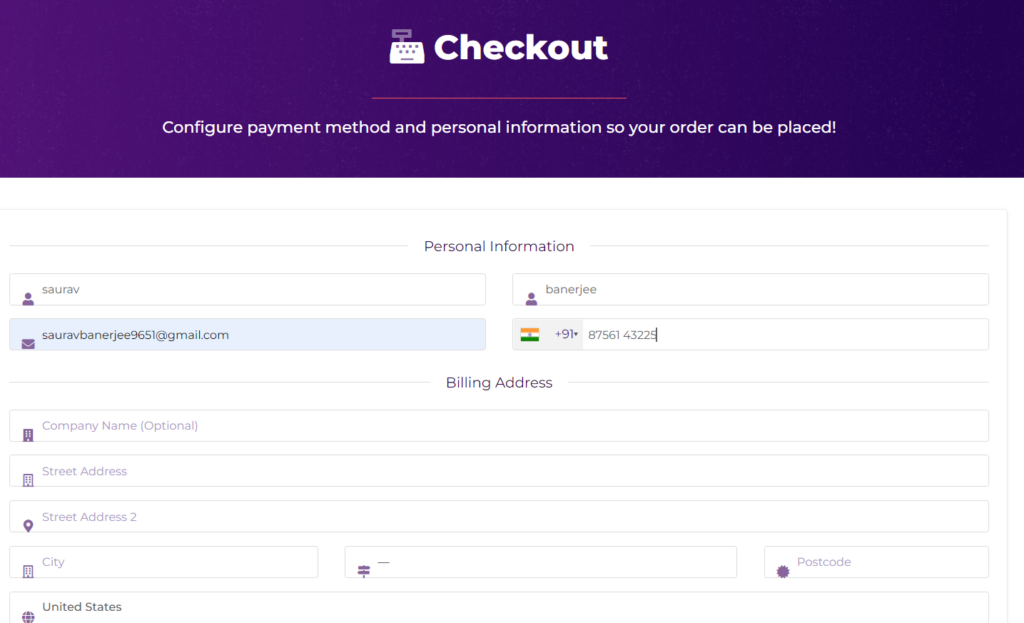The image size is (1024, 623).
Task: Click the person icon in last name field
Action: 531,298
